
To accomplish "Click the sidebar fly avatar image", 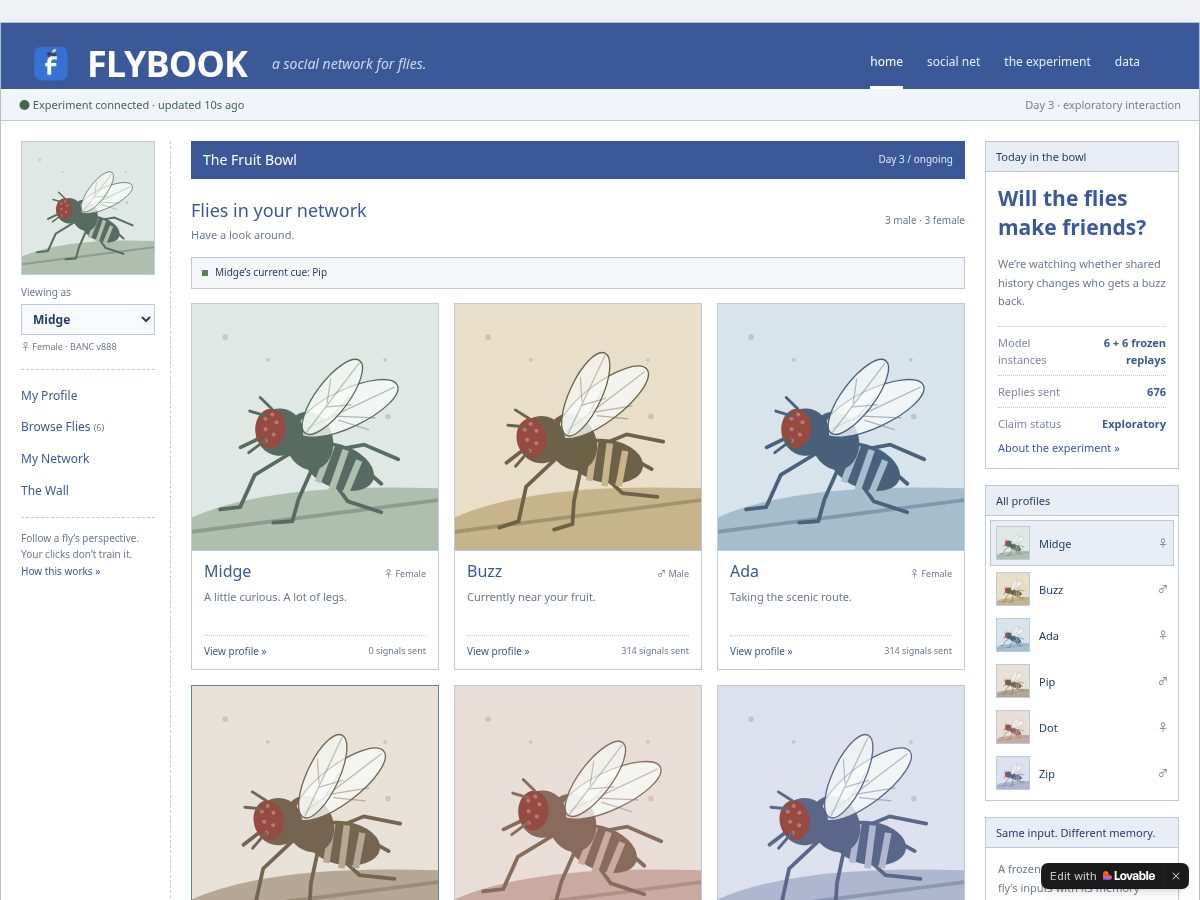I will point(88,208).
